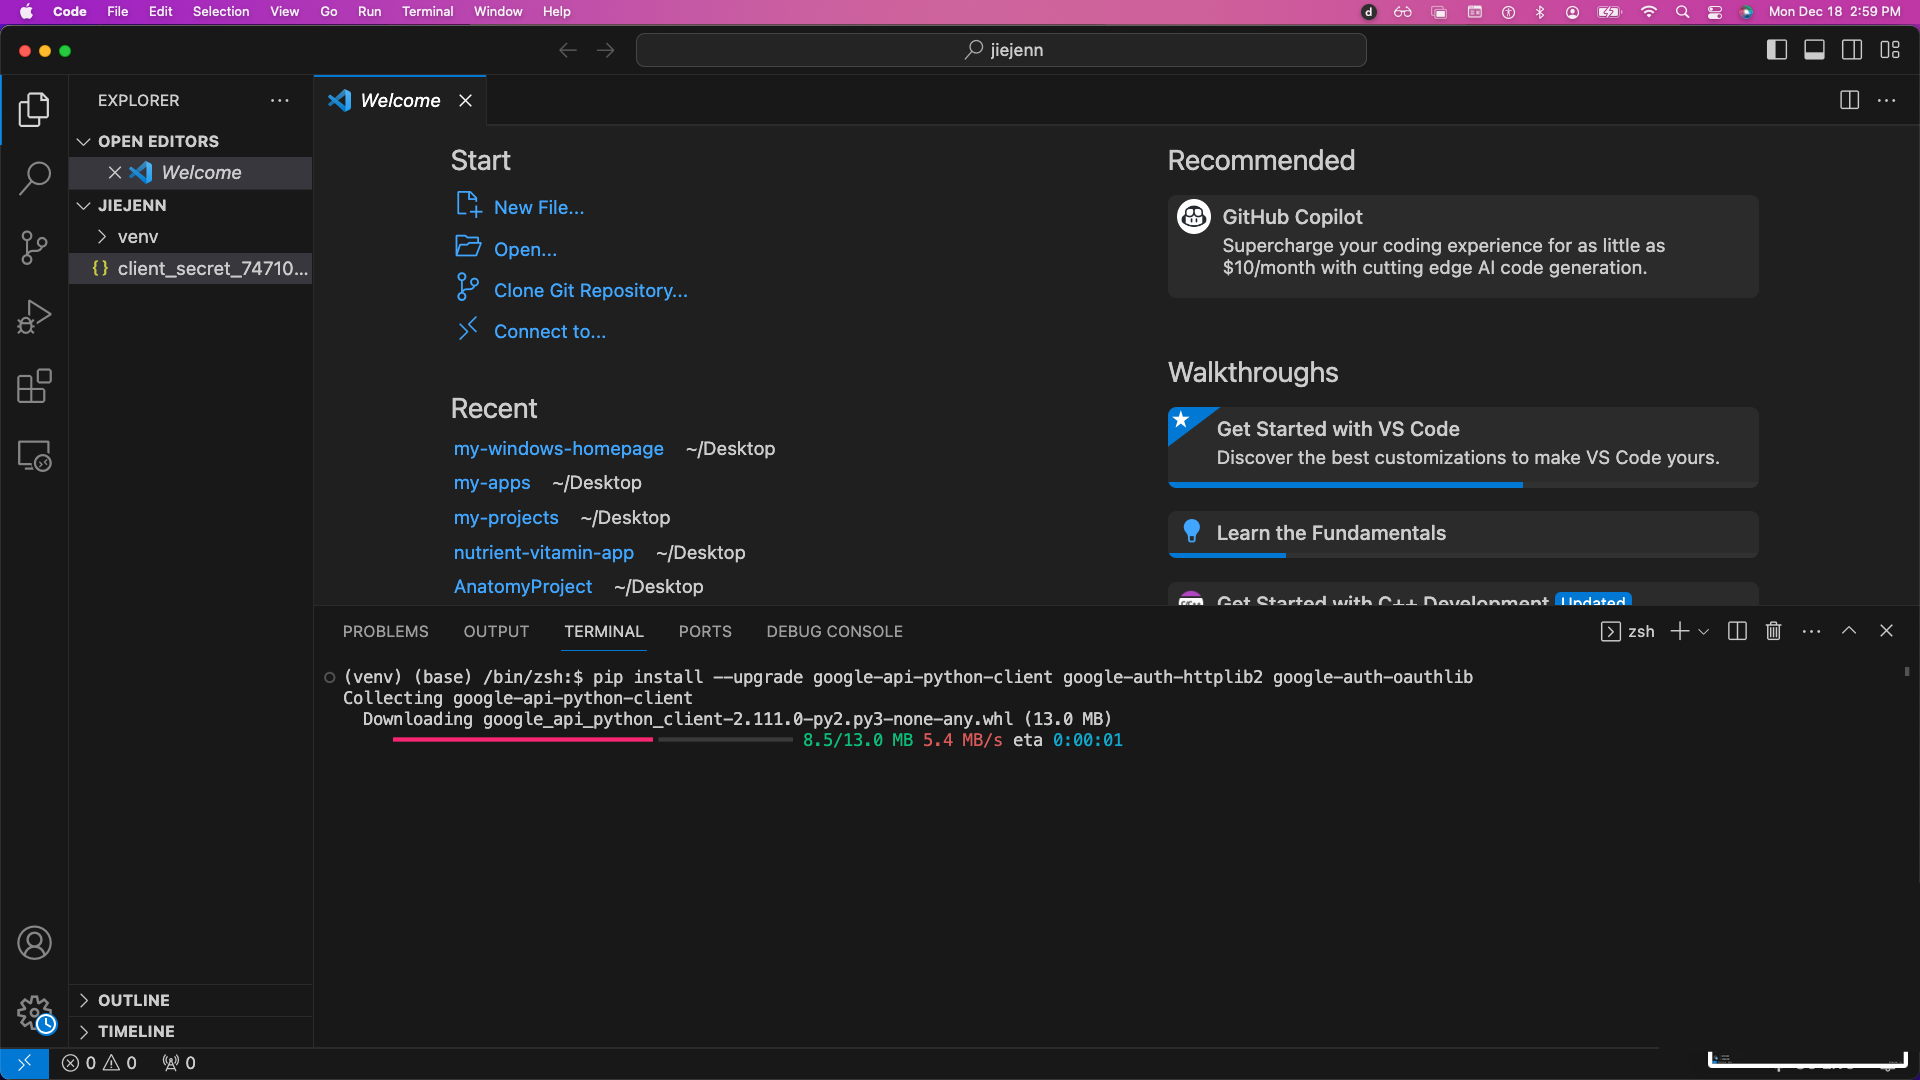This screenshot has height=1080, width=1920.
Task: Click the Open... link
Action: (x=525, y=249)
